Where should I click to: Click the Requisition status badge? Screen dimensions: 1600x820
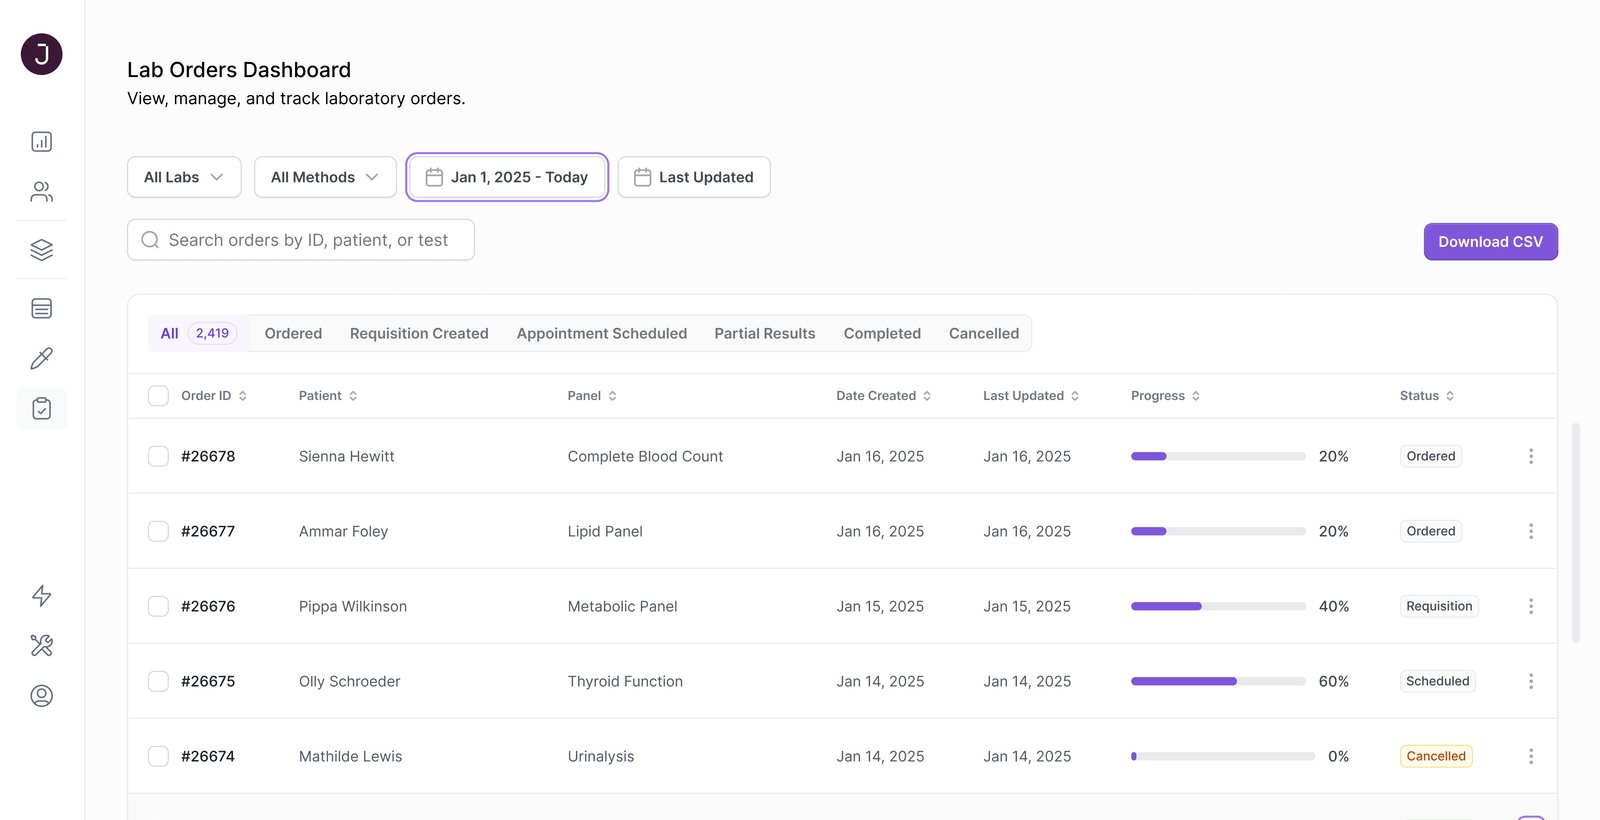1439,606
